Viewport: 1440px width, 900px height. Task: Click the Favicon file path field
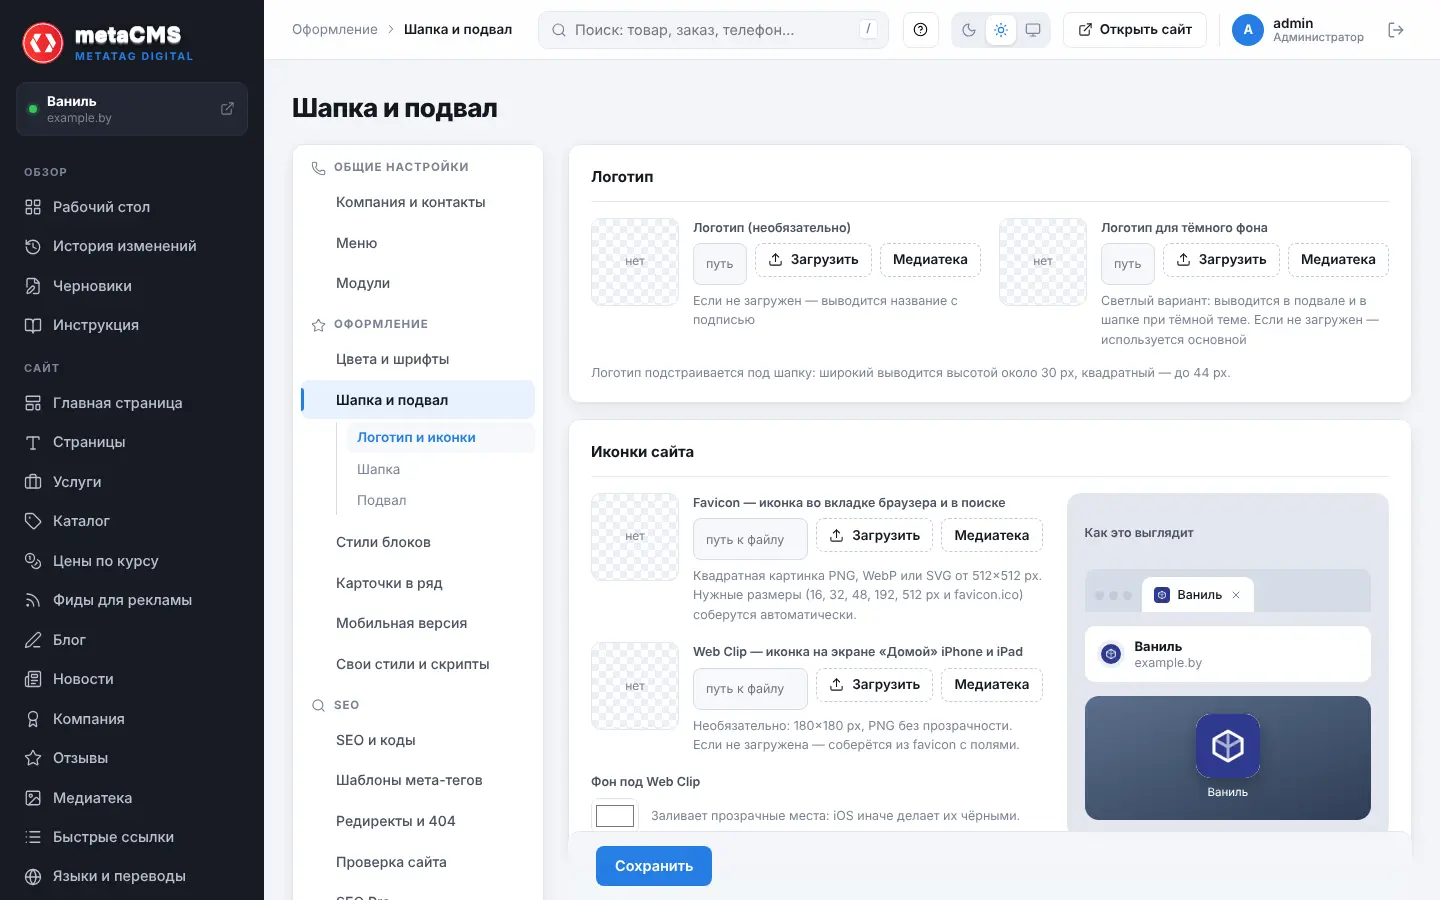point(750,539)
